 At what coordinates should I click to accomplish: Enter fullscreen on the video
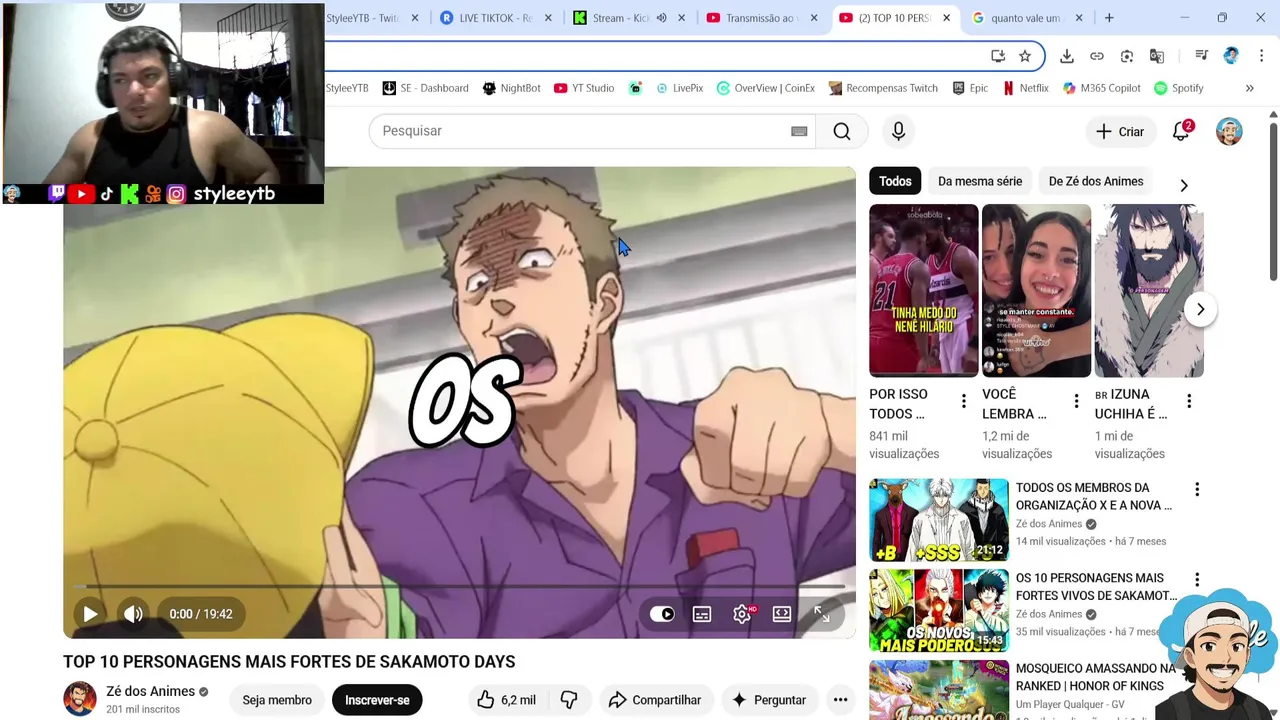pyautogui.click(x=821, y=614)
